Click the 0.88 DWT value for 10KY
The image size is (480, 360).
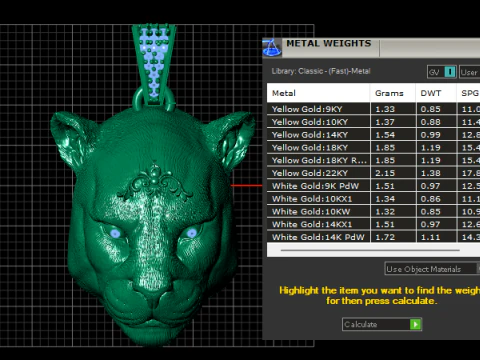coord(430,122)
